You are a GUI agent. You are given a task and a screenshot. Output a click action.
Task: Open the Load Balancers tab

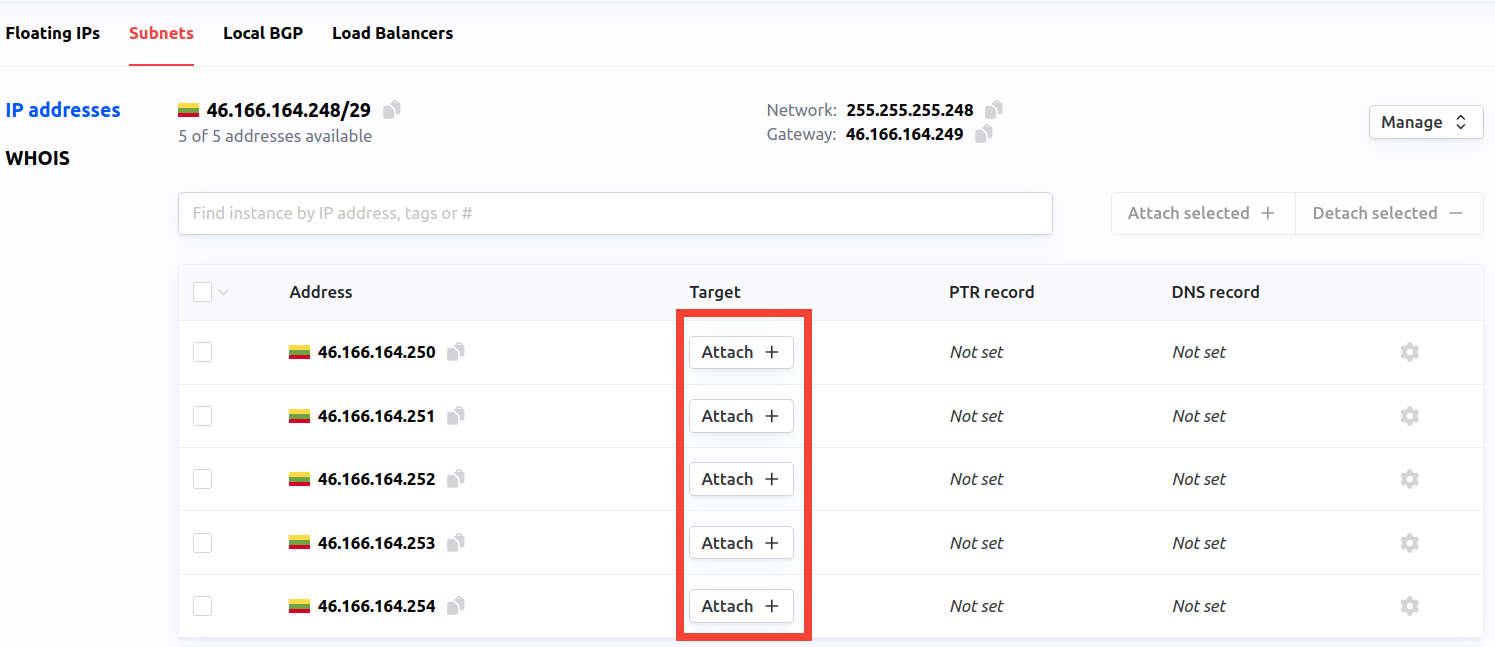[392, 32]
